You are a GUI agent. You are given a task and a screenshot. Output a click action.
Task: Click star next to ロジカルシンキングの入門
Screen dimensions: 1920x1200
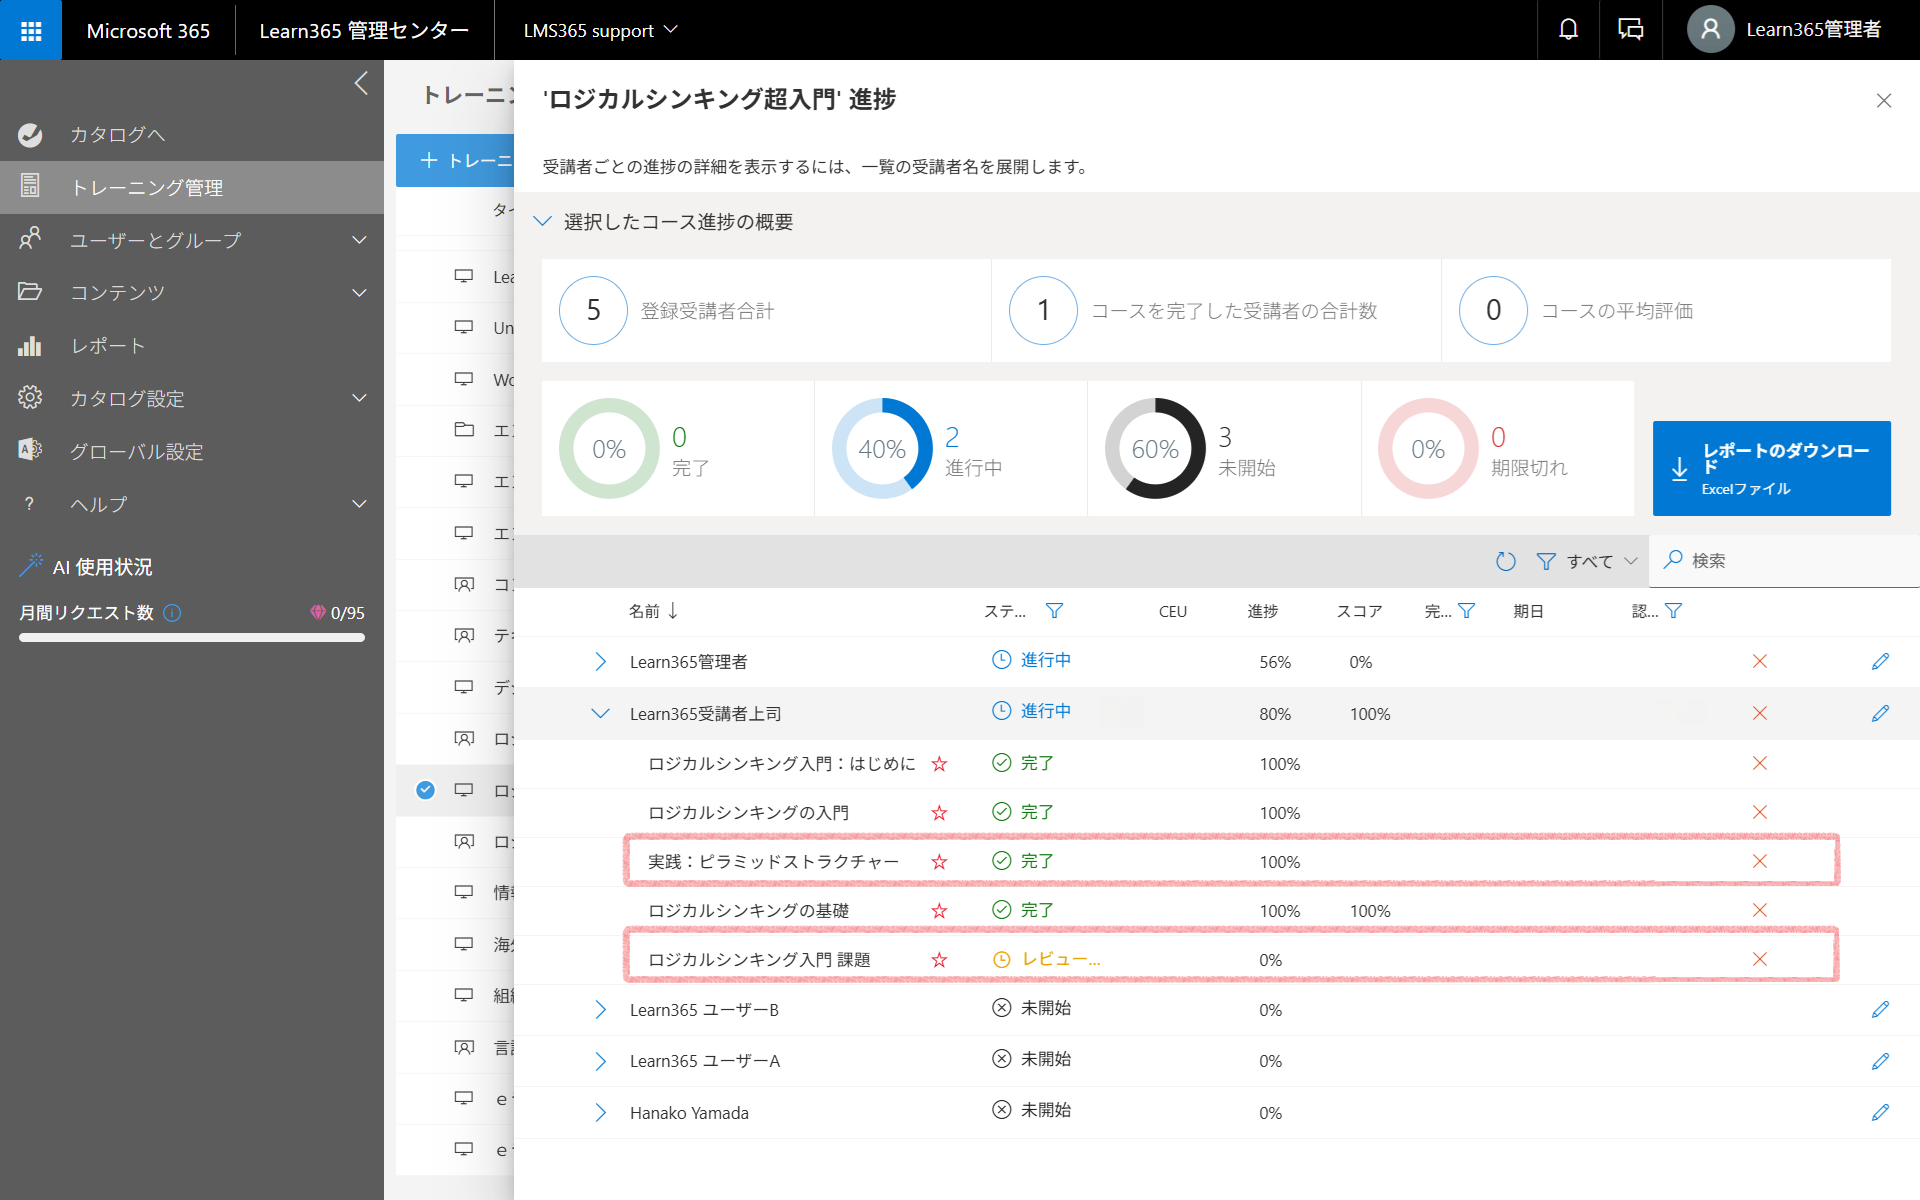[939, 813]
